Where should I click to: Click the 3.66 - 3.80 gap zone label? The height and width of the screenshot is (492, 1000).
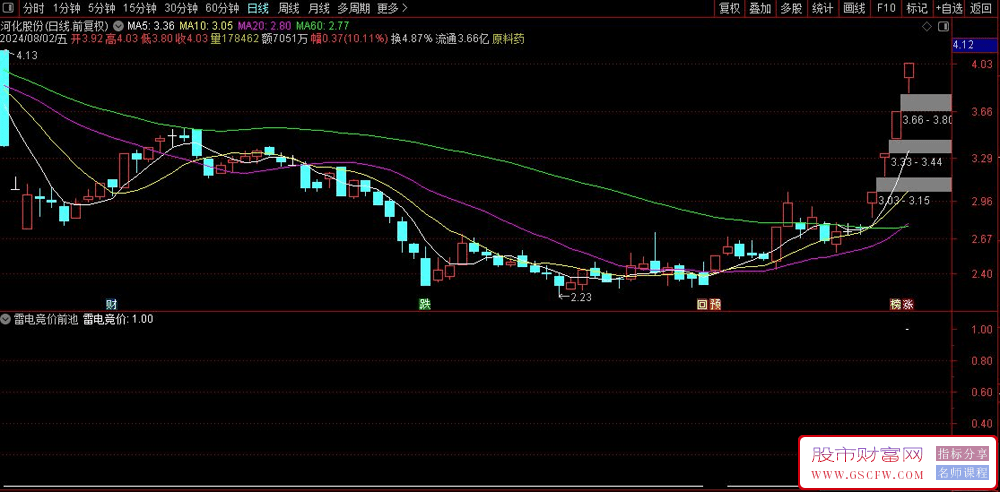[926, 119]
